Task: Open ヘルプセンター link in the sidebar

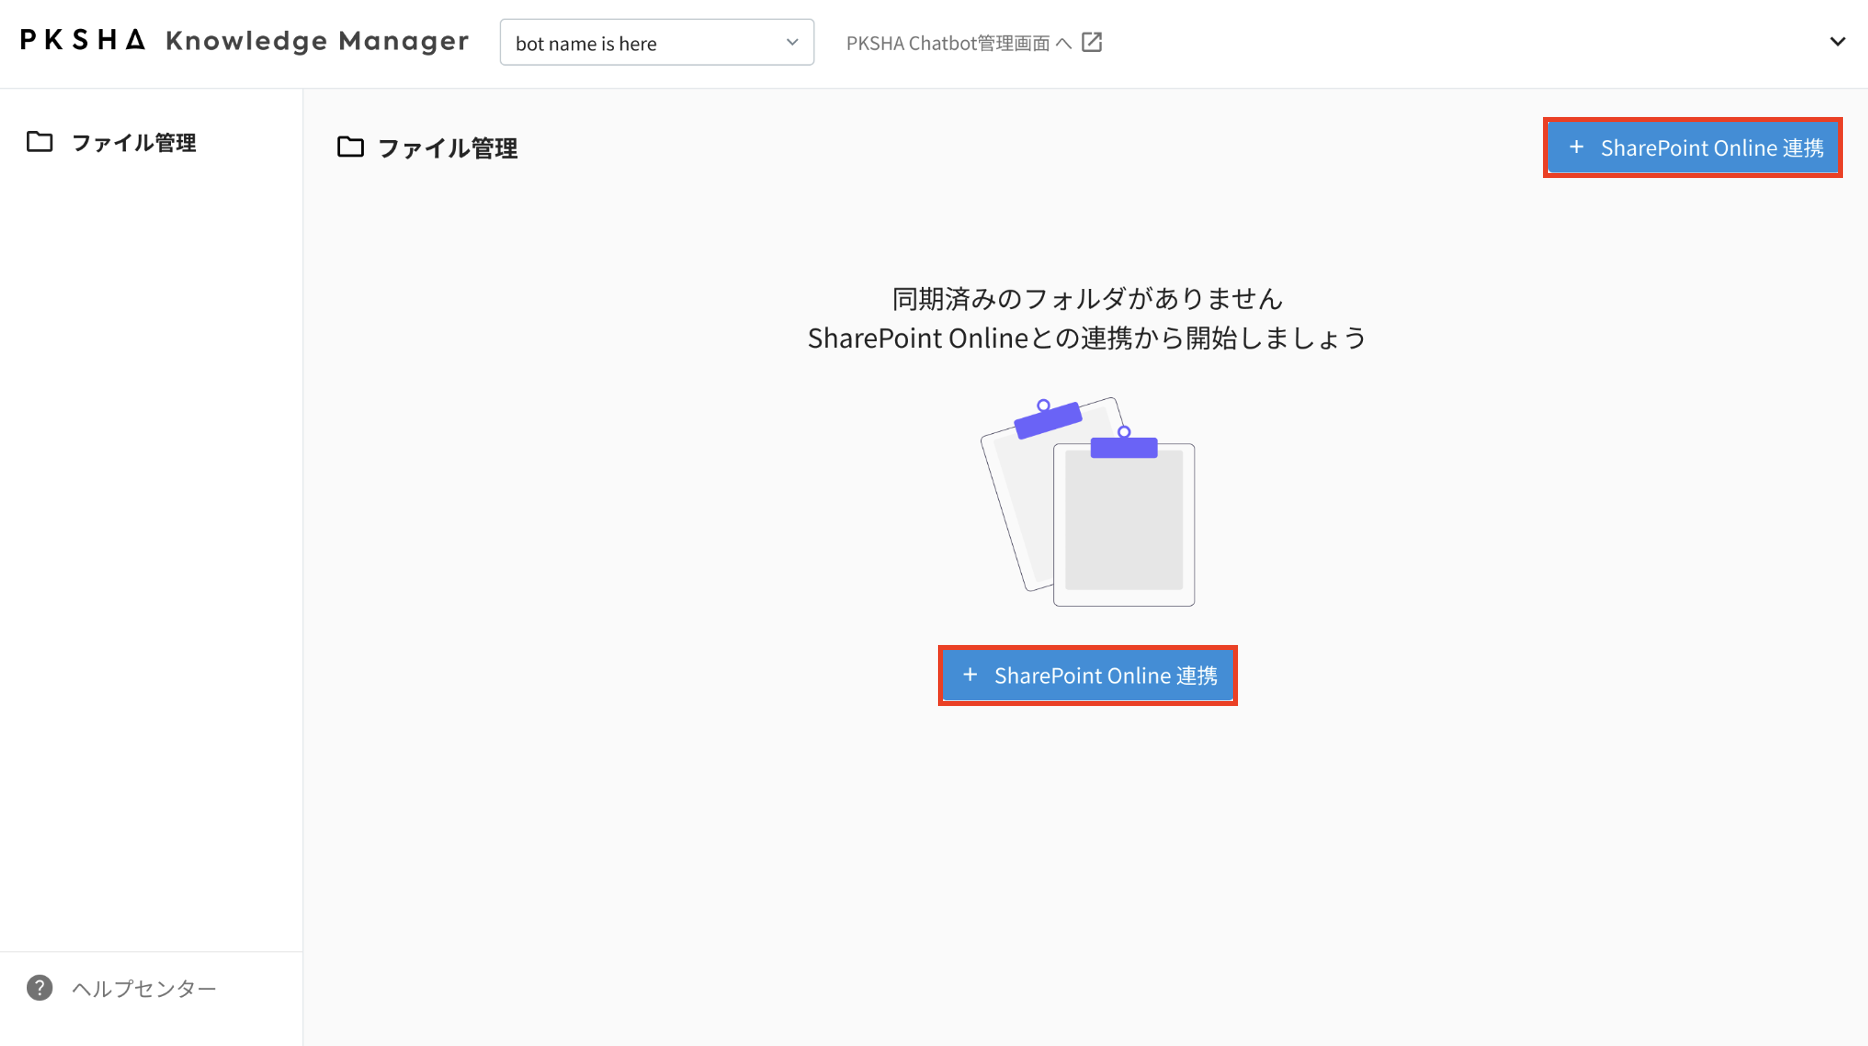Action: pos(143,988)
